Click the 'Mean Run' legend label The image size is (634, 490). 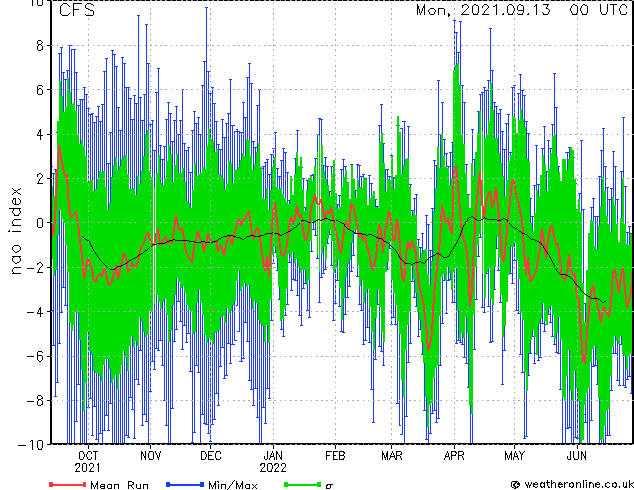click(120, 485)
